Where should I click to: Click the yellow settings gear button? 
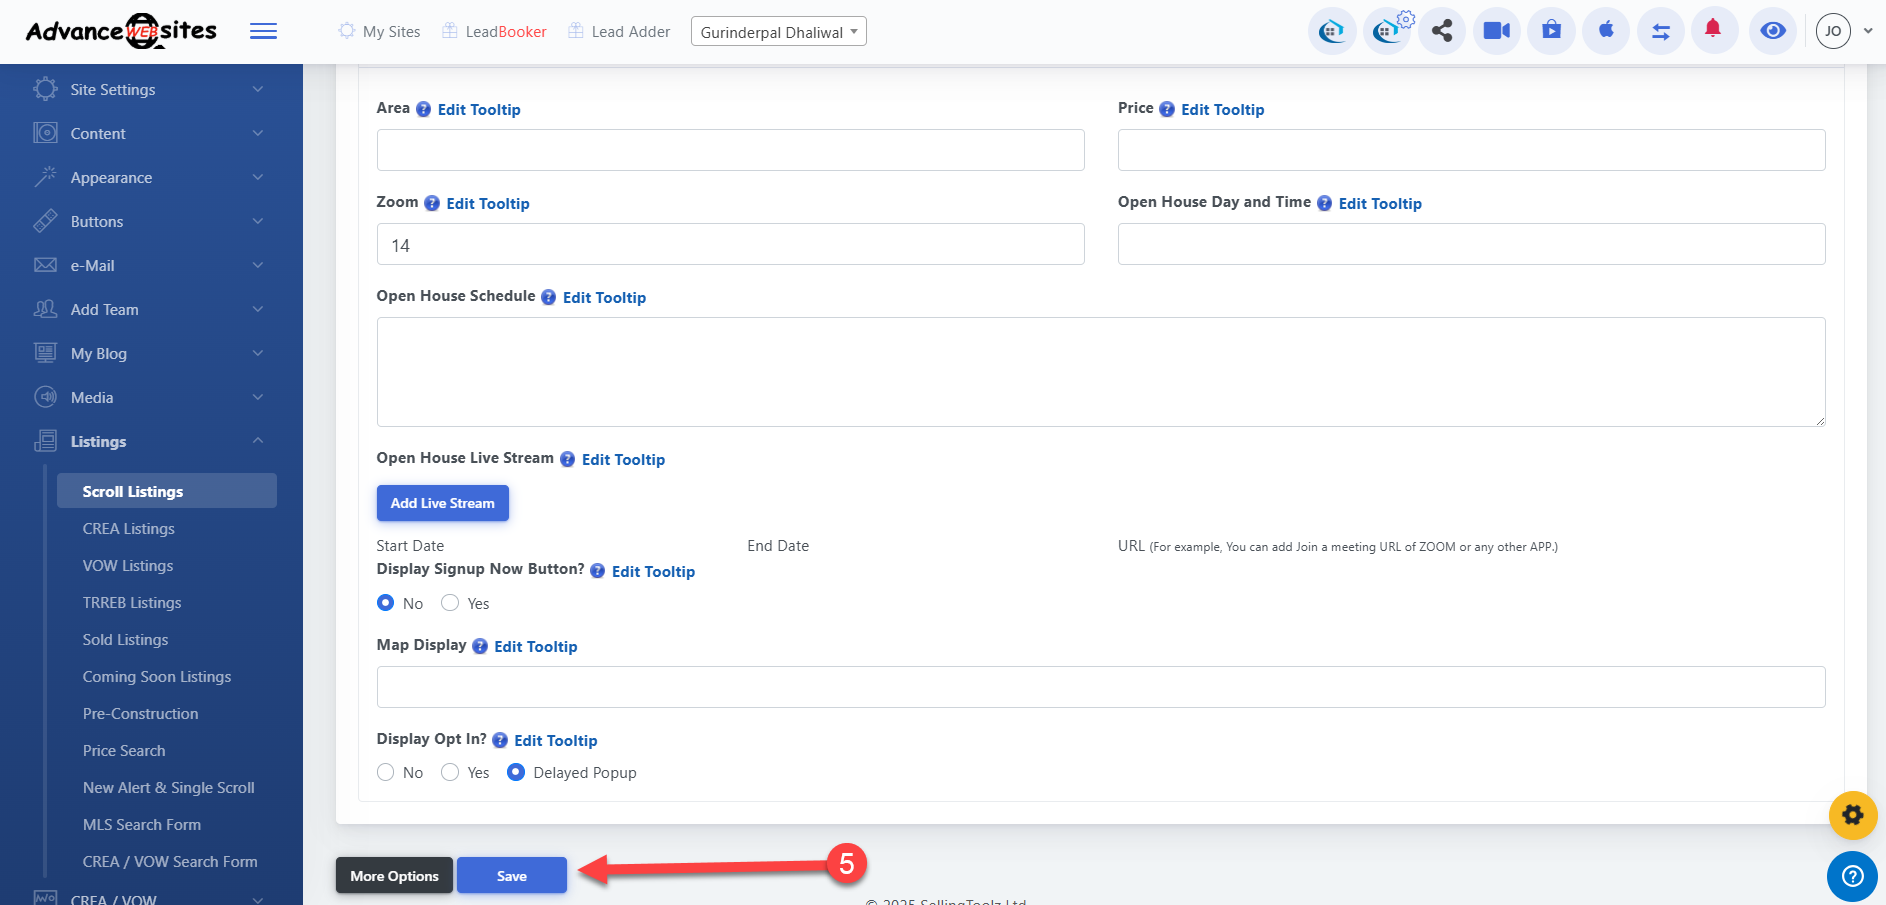pos(1852,815)
